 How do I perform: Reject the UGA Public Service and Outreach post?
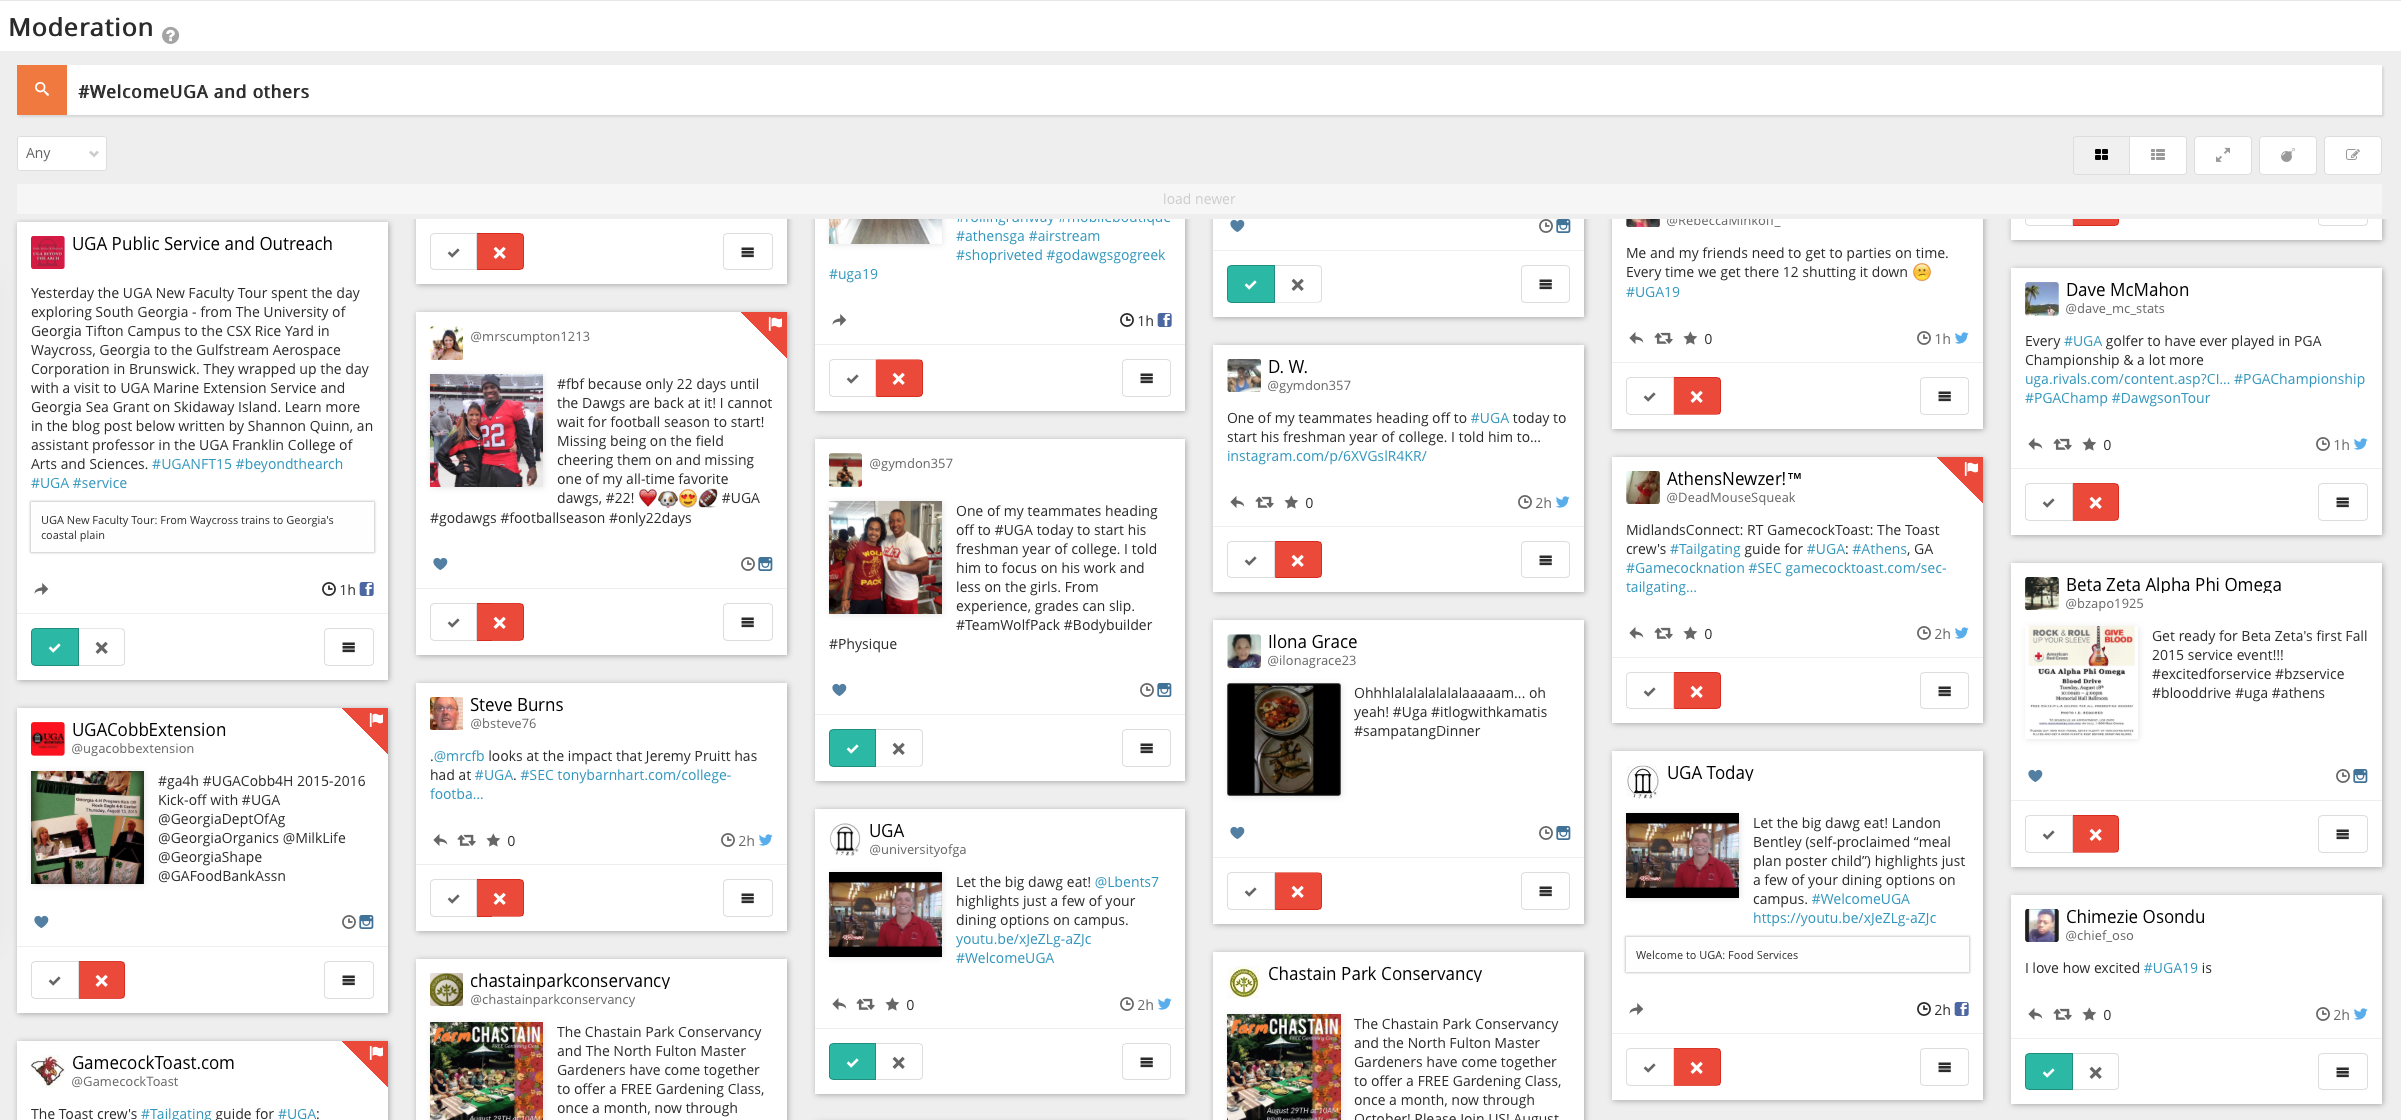click(101, 648)
